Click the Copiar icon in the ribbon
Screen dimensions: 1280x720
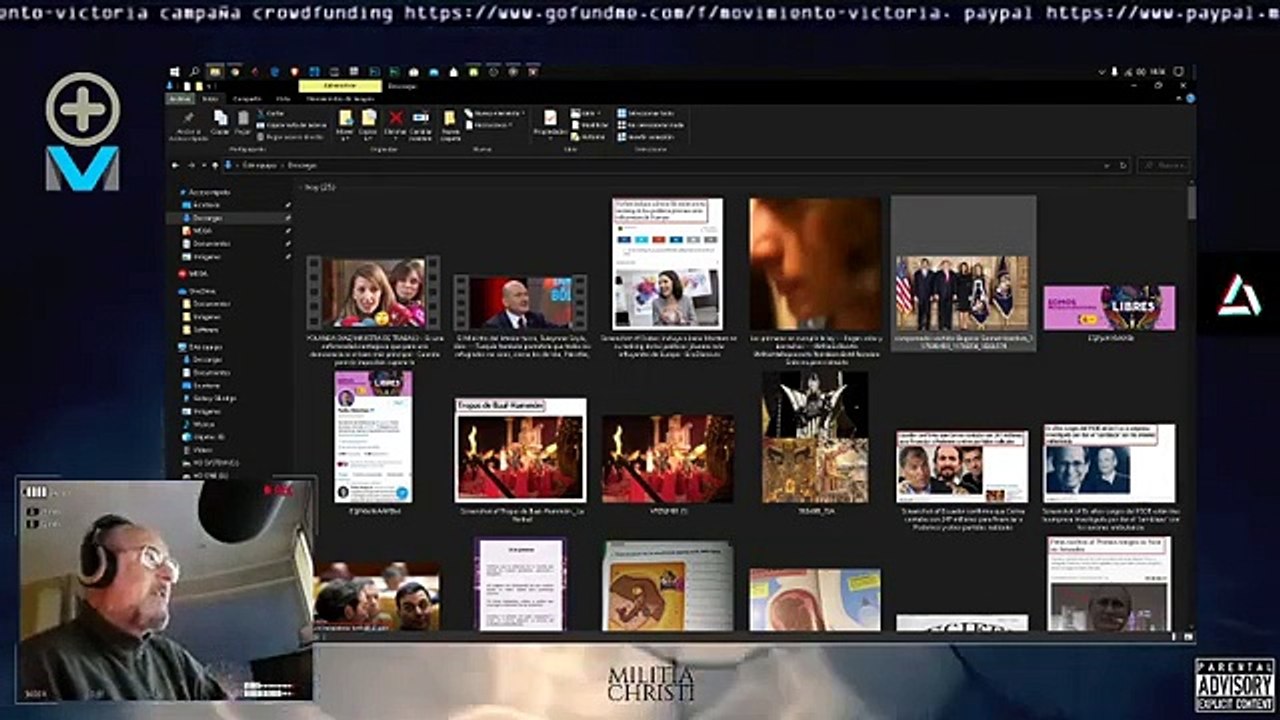click(x=221, y=117)
